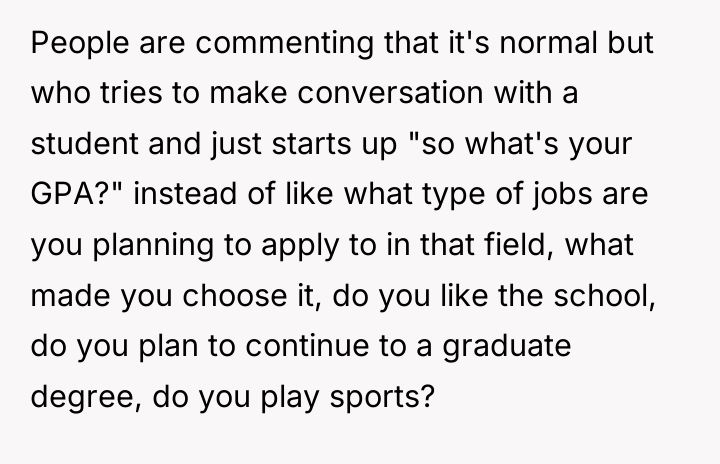
Task: Click the word "instead" after GPA
Action: coord(185,193)
